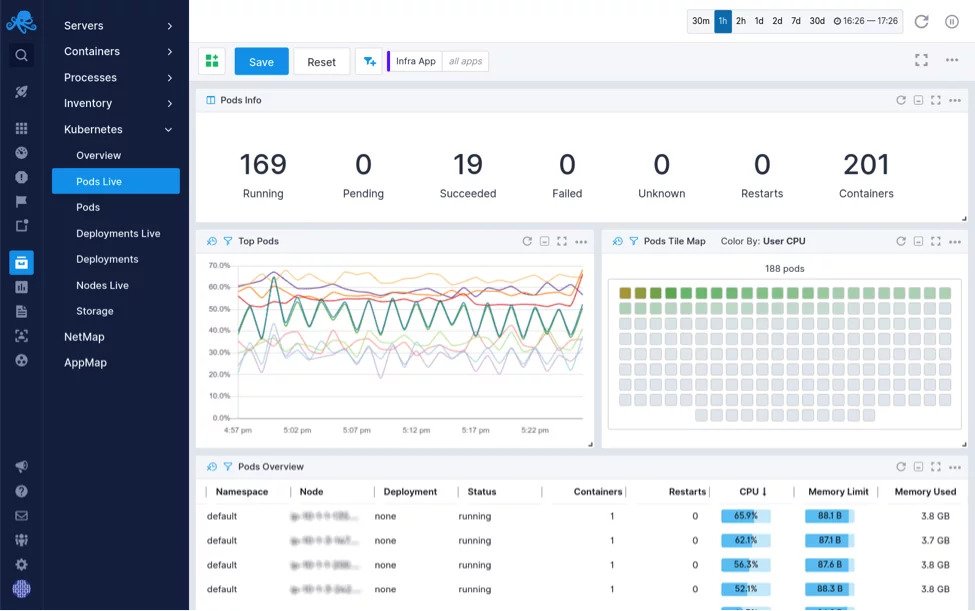This screenshot has height=611, width=975.
Task: Switch time range to 7d
Action: coord(796,20)
